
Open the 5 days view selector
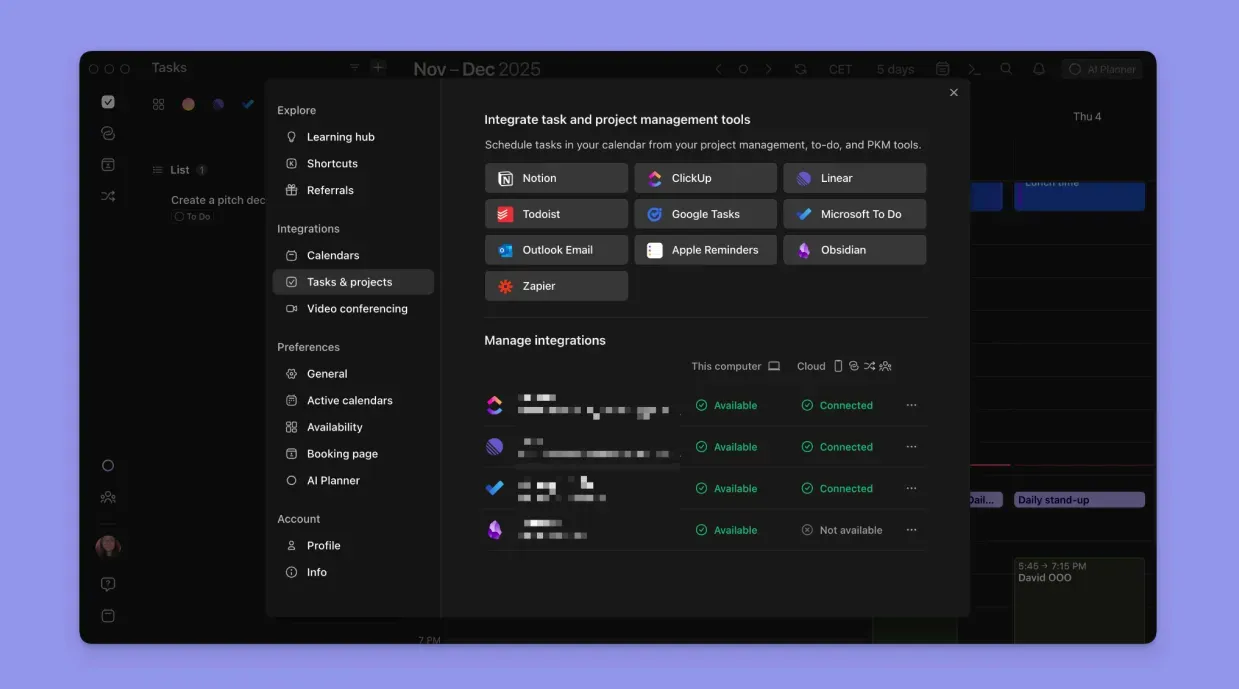pyautogui.click(x=895, y=69)
